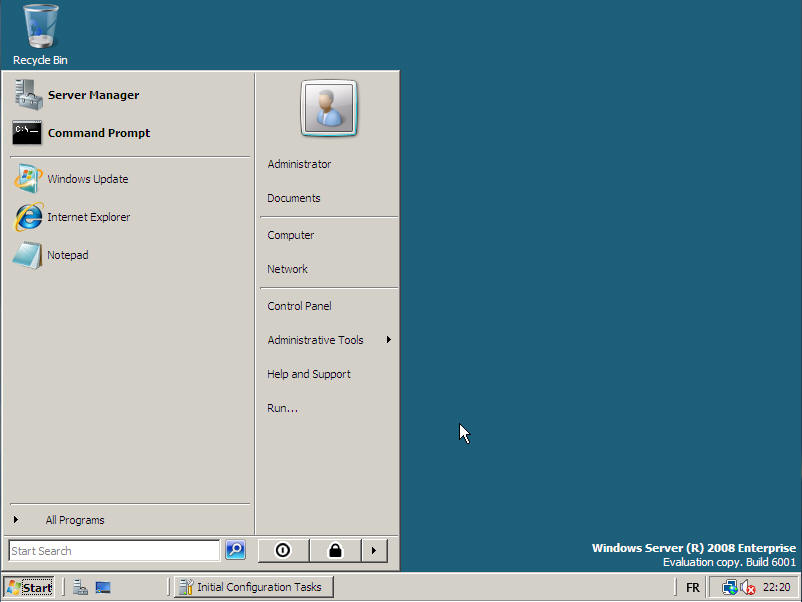This screenshot has height=602, width=802.
Task: Open Control Panel menu entry
Action: 299,306
